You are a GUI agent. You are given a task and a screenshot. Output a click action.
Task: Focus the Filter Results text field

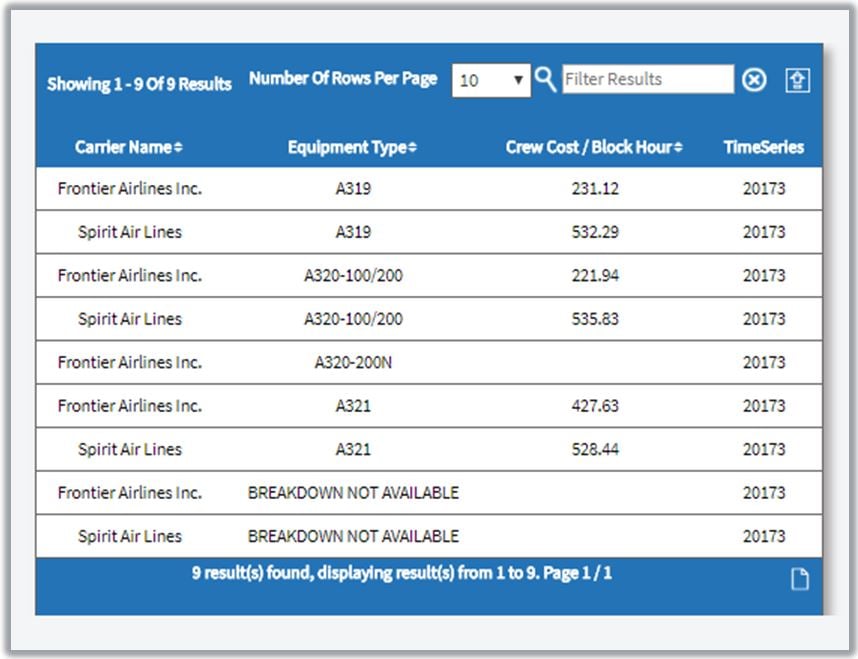[647, 79]
